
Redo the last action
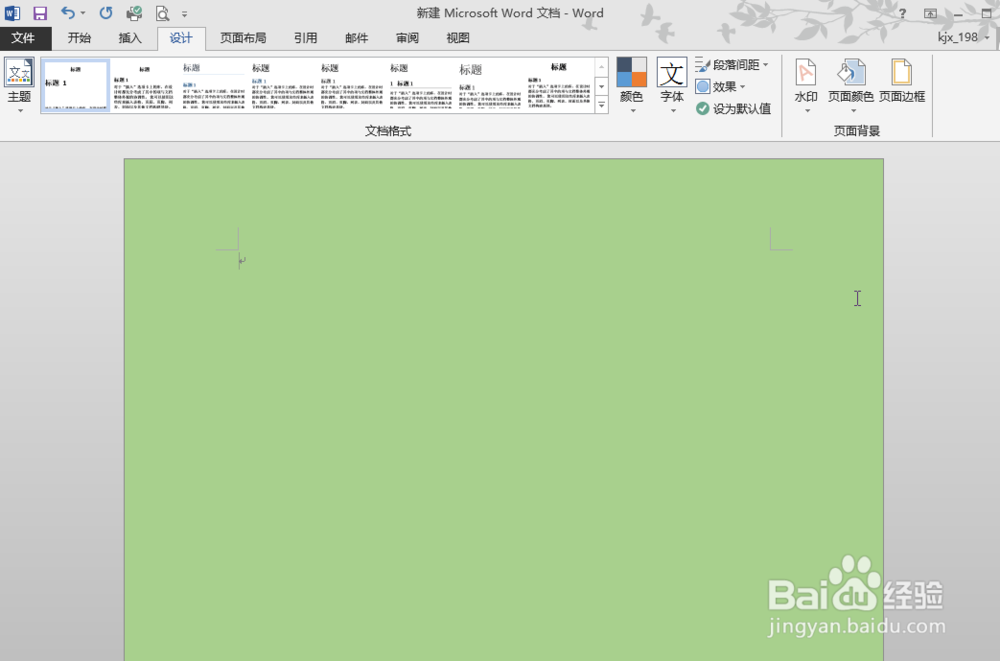point(106,13)
